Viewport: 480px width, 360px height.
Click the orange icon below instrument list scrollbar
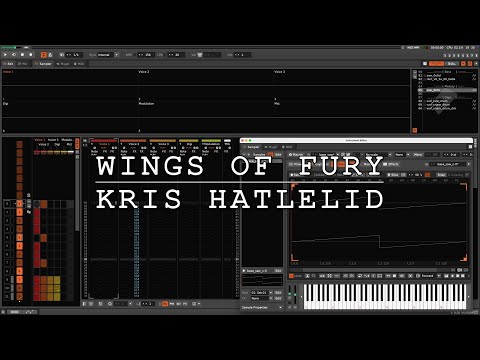pyautogui.click(x=415, y=130)
